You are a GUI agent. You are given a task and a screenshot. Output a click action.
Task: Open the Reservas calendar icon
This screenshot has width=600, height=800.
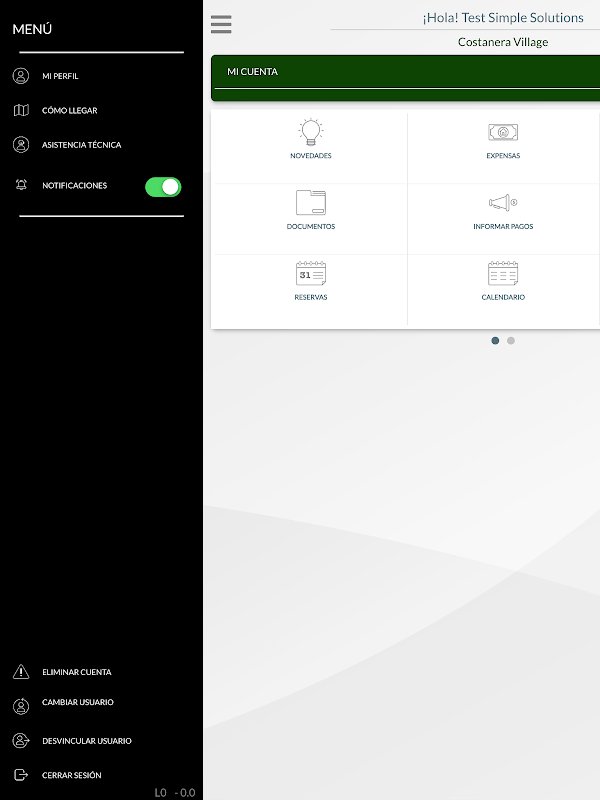point(311,273)
